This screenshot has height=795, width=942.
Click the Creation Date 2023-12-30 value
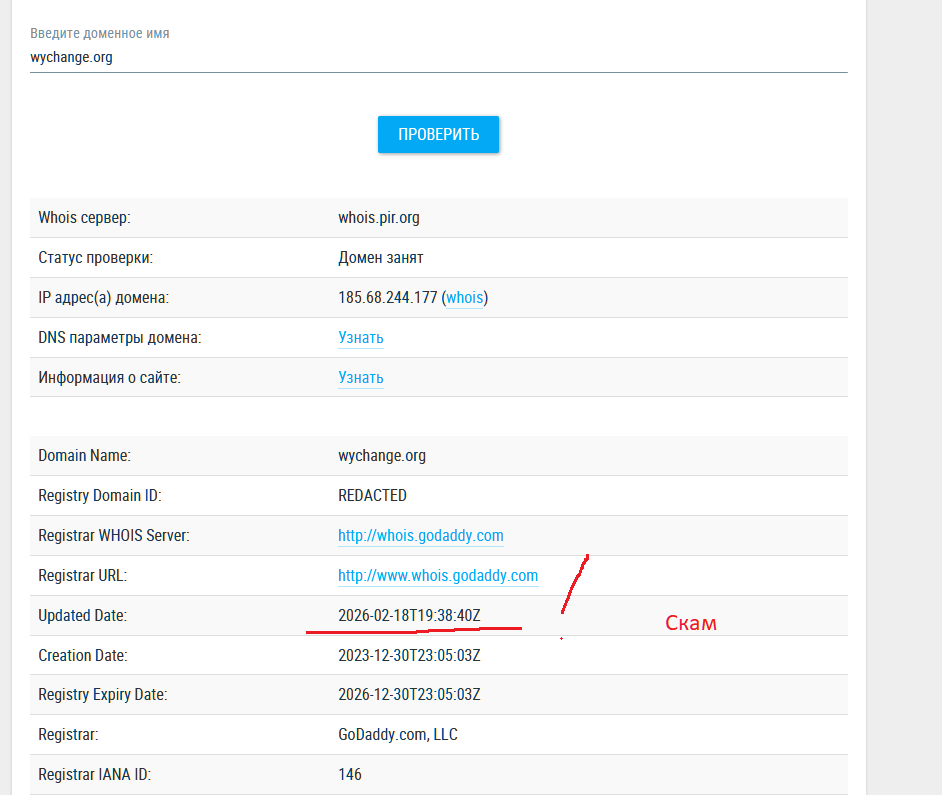[x=409, y=655]
